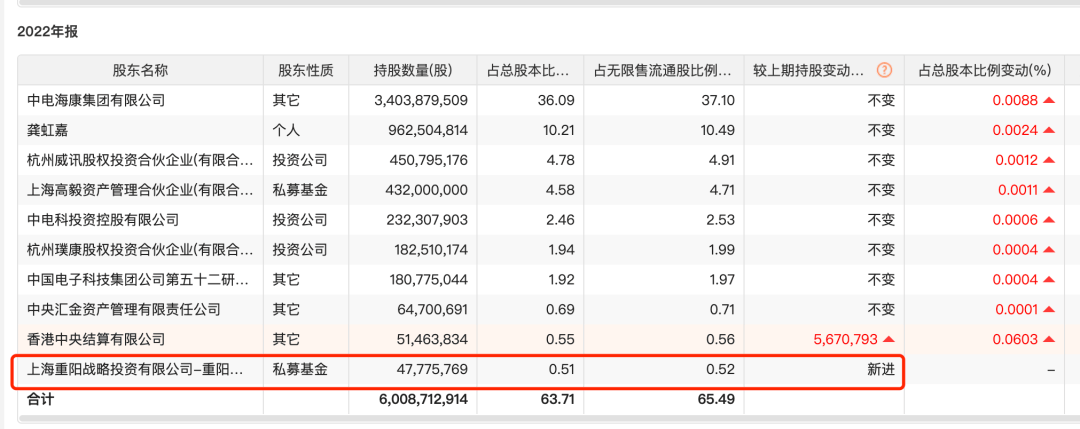The height and width of the screenshot is (429, 1080).
Task: Click the red up arrow beside 0.0011
Action: point(1048,190)
